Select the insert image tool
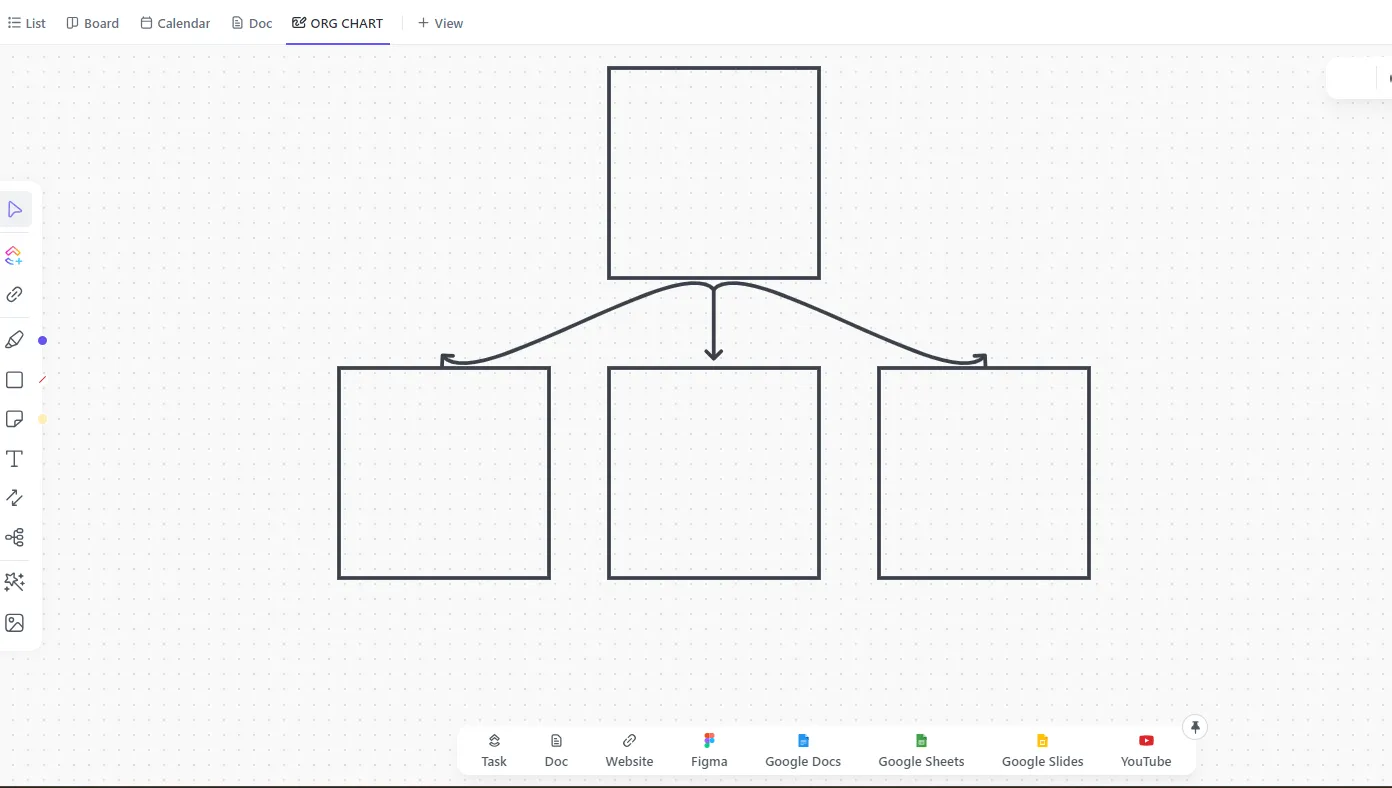The width and height of the screenshot is (1392, 788). 14,623
